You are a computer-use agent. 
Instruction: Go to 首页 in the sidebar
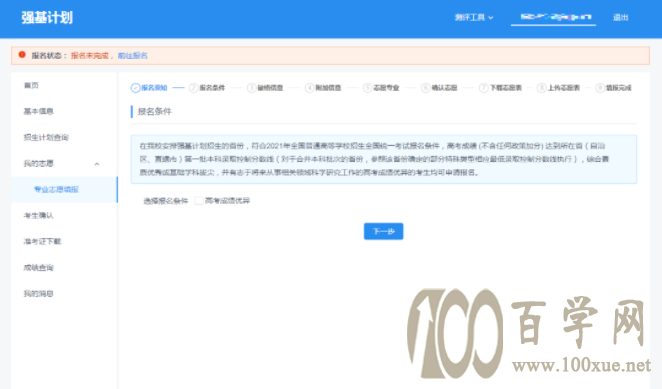pyautogui.click(x=31, y=85)
